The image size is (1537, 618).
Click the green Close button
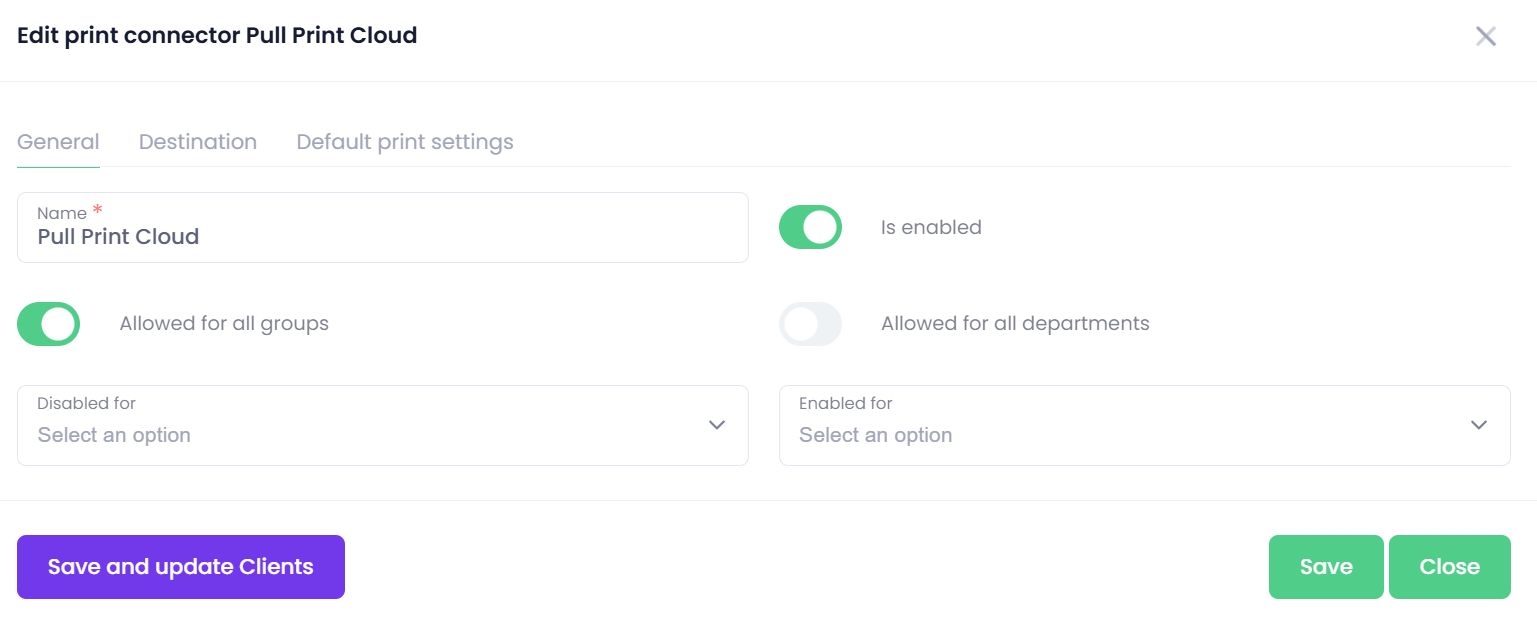point(1449,567)
